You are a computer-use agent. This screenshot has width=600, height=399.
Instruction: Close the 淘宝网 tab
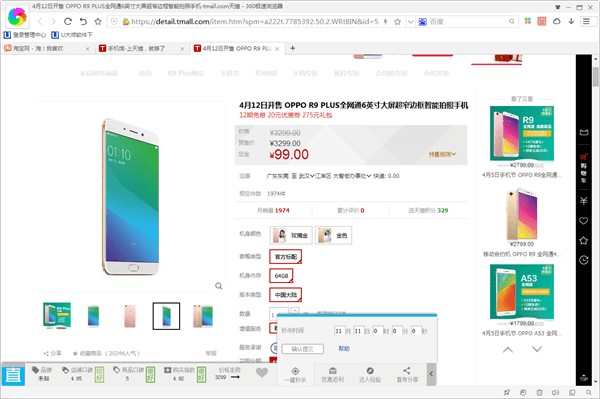tap(87, 49)
